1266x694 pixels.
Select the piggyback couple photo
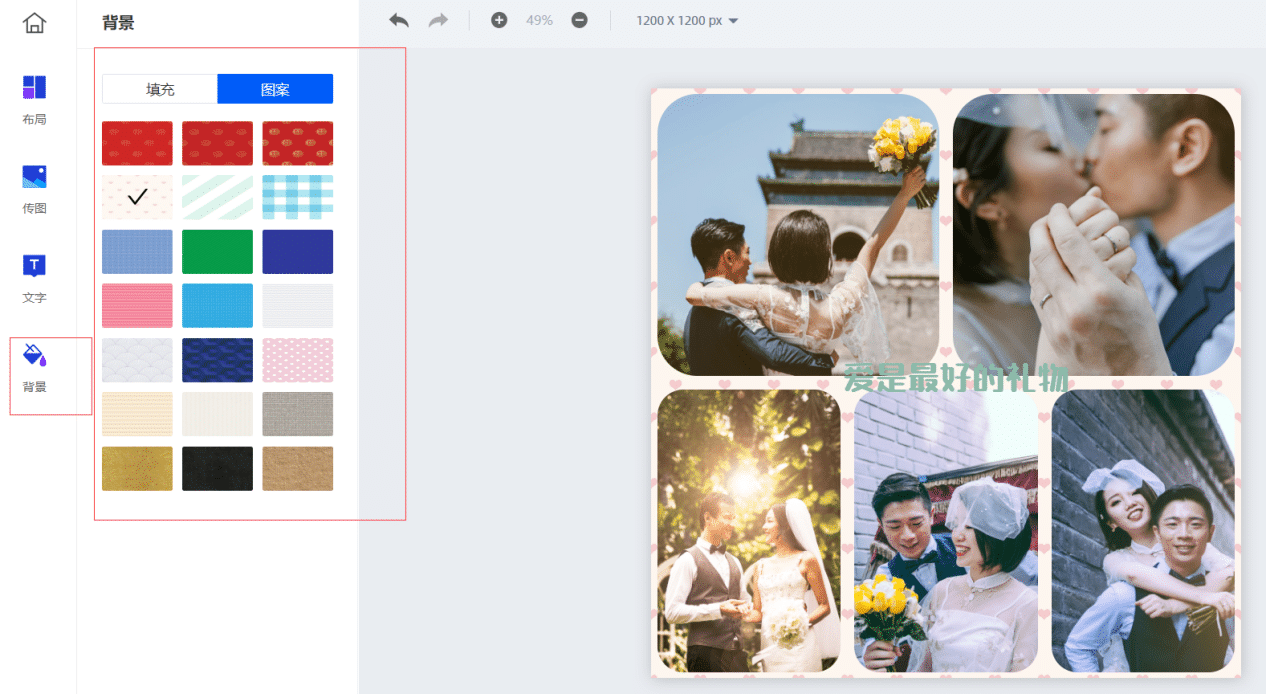coord(1144,531)
